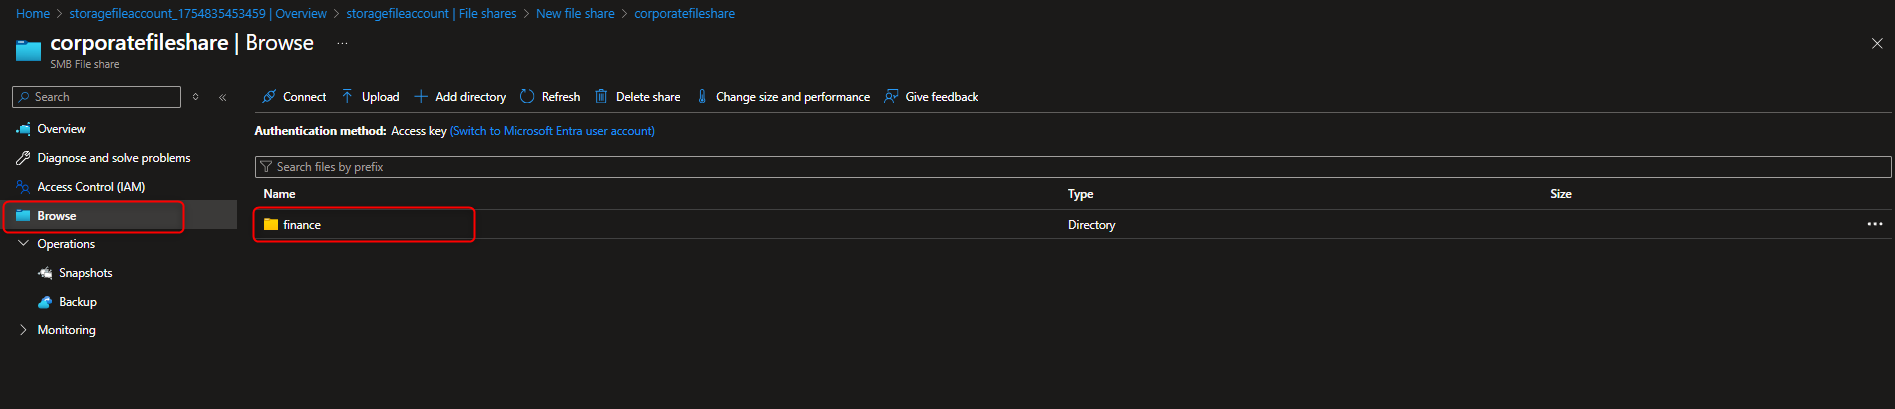The height and width of the screenshot is (409, 1895).
Task: Sort by the Name column header
Action: 279,194
